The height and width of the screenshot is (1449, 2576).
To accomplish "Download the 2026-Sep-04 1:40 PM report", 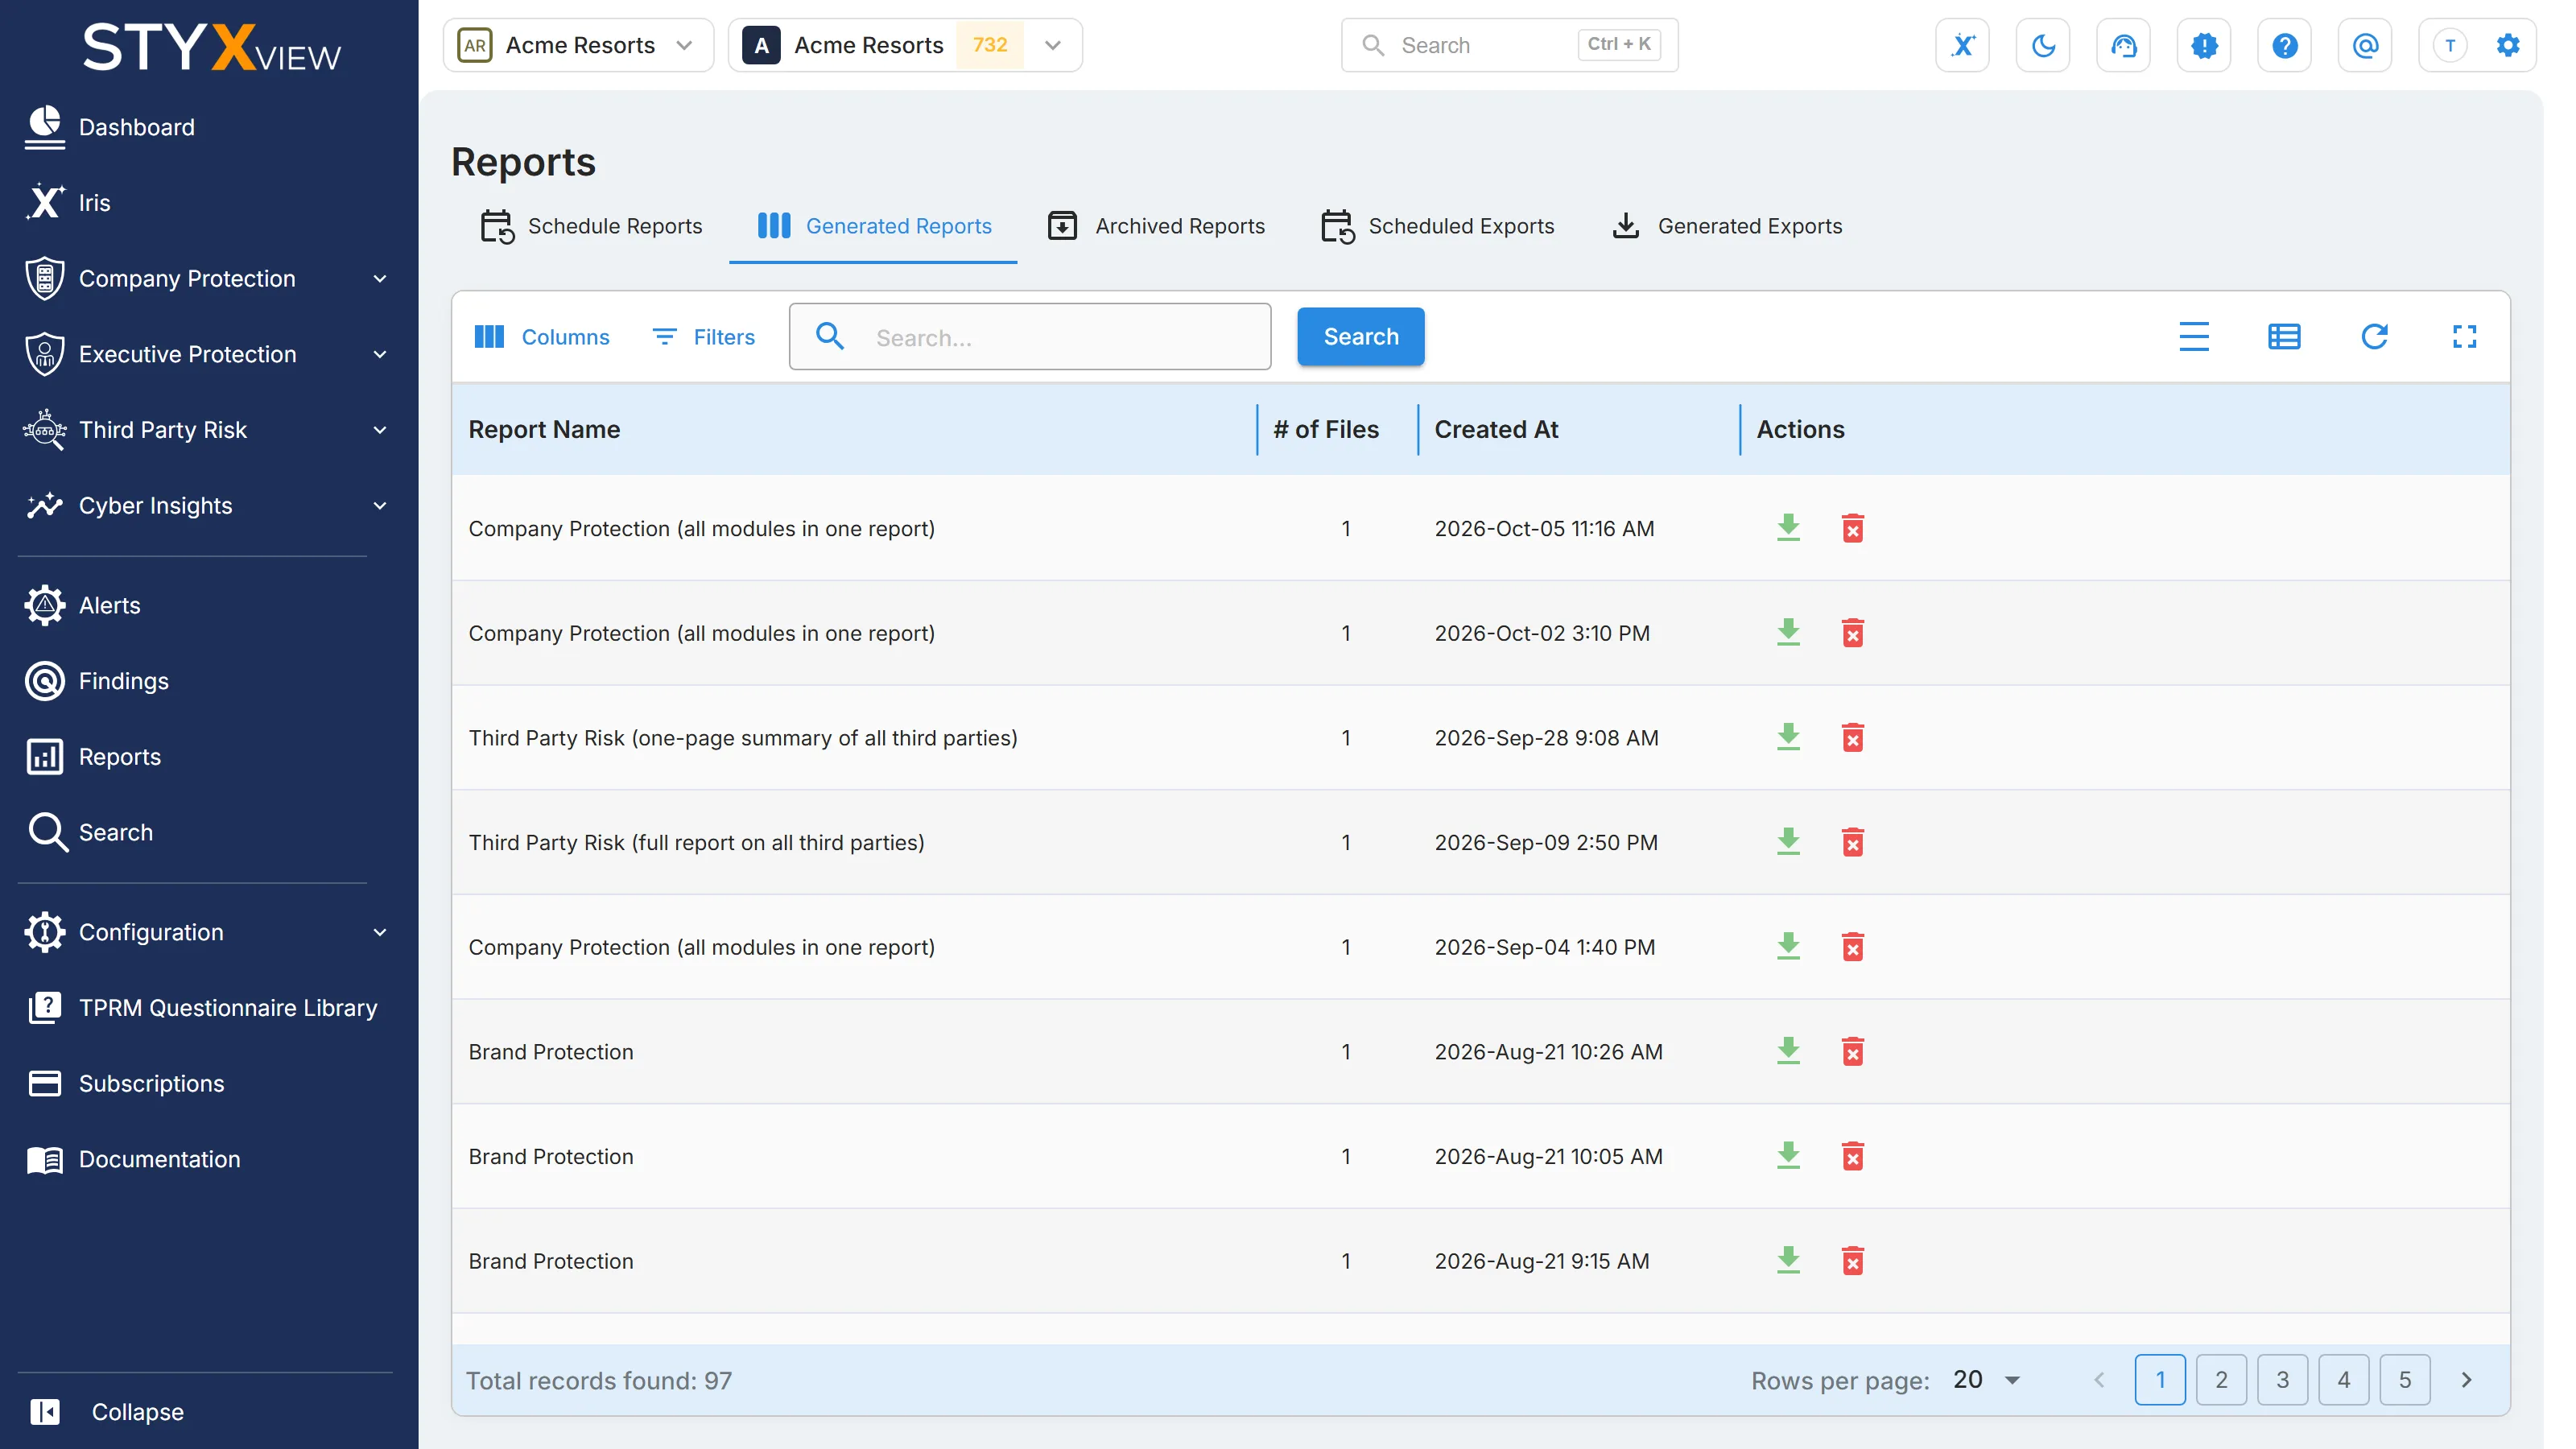I will tap(1788, 946).
